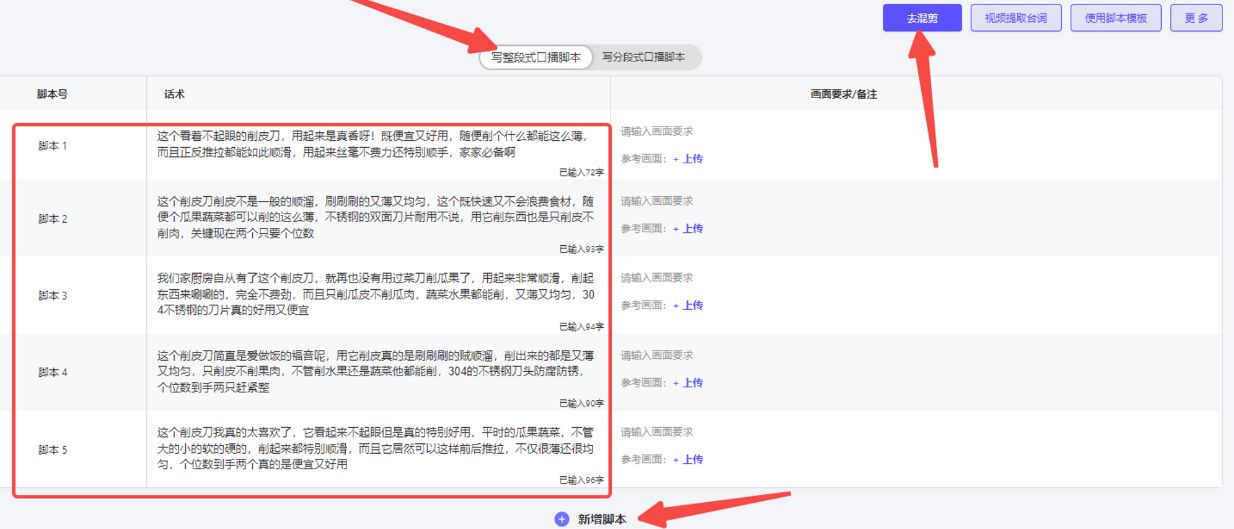Viewport: 1234px width, 529px height.
Task: Click 新增脚本 text link
Action: coord(602,519)
